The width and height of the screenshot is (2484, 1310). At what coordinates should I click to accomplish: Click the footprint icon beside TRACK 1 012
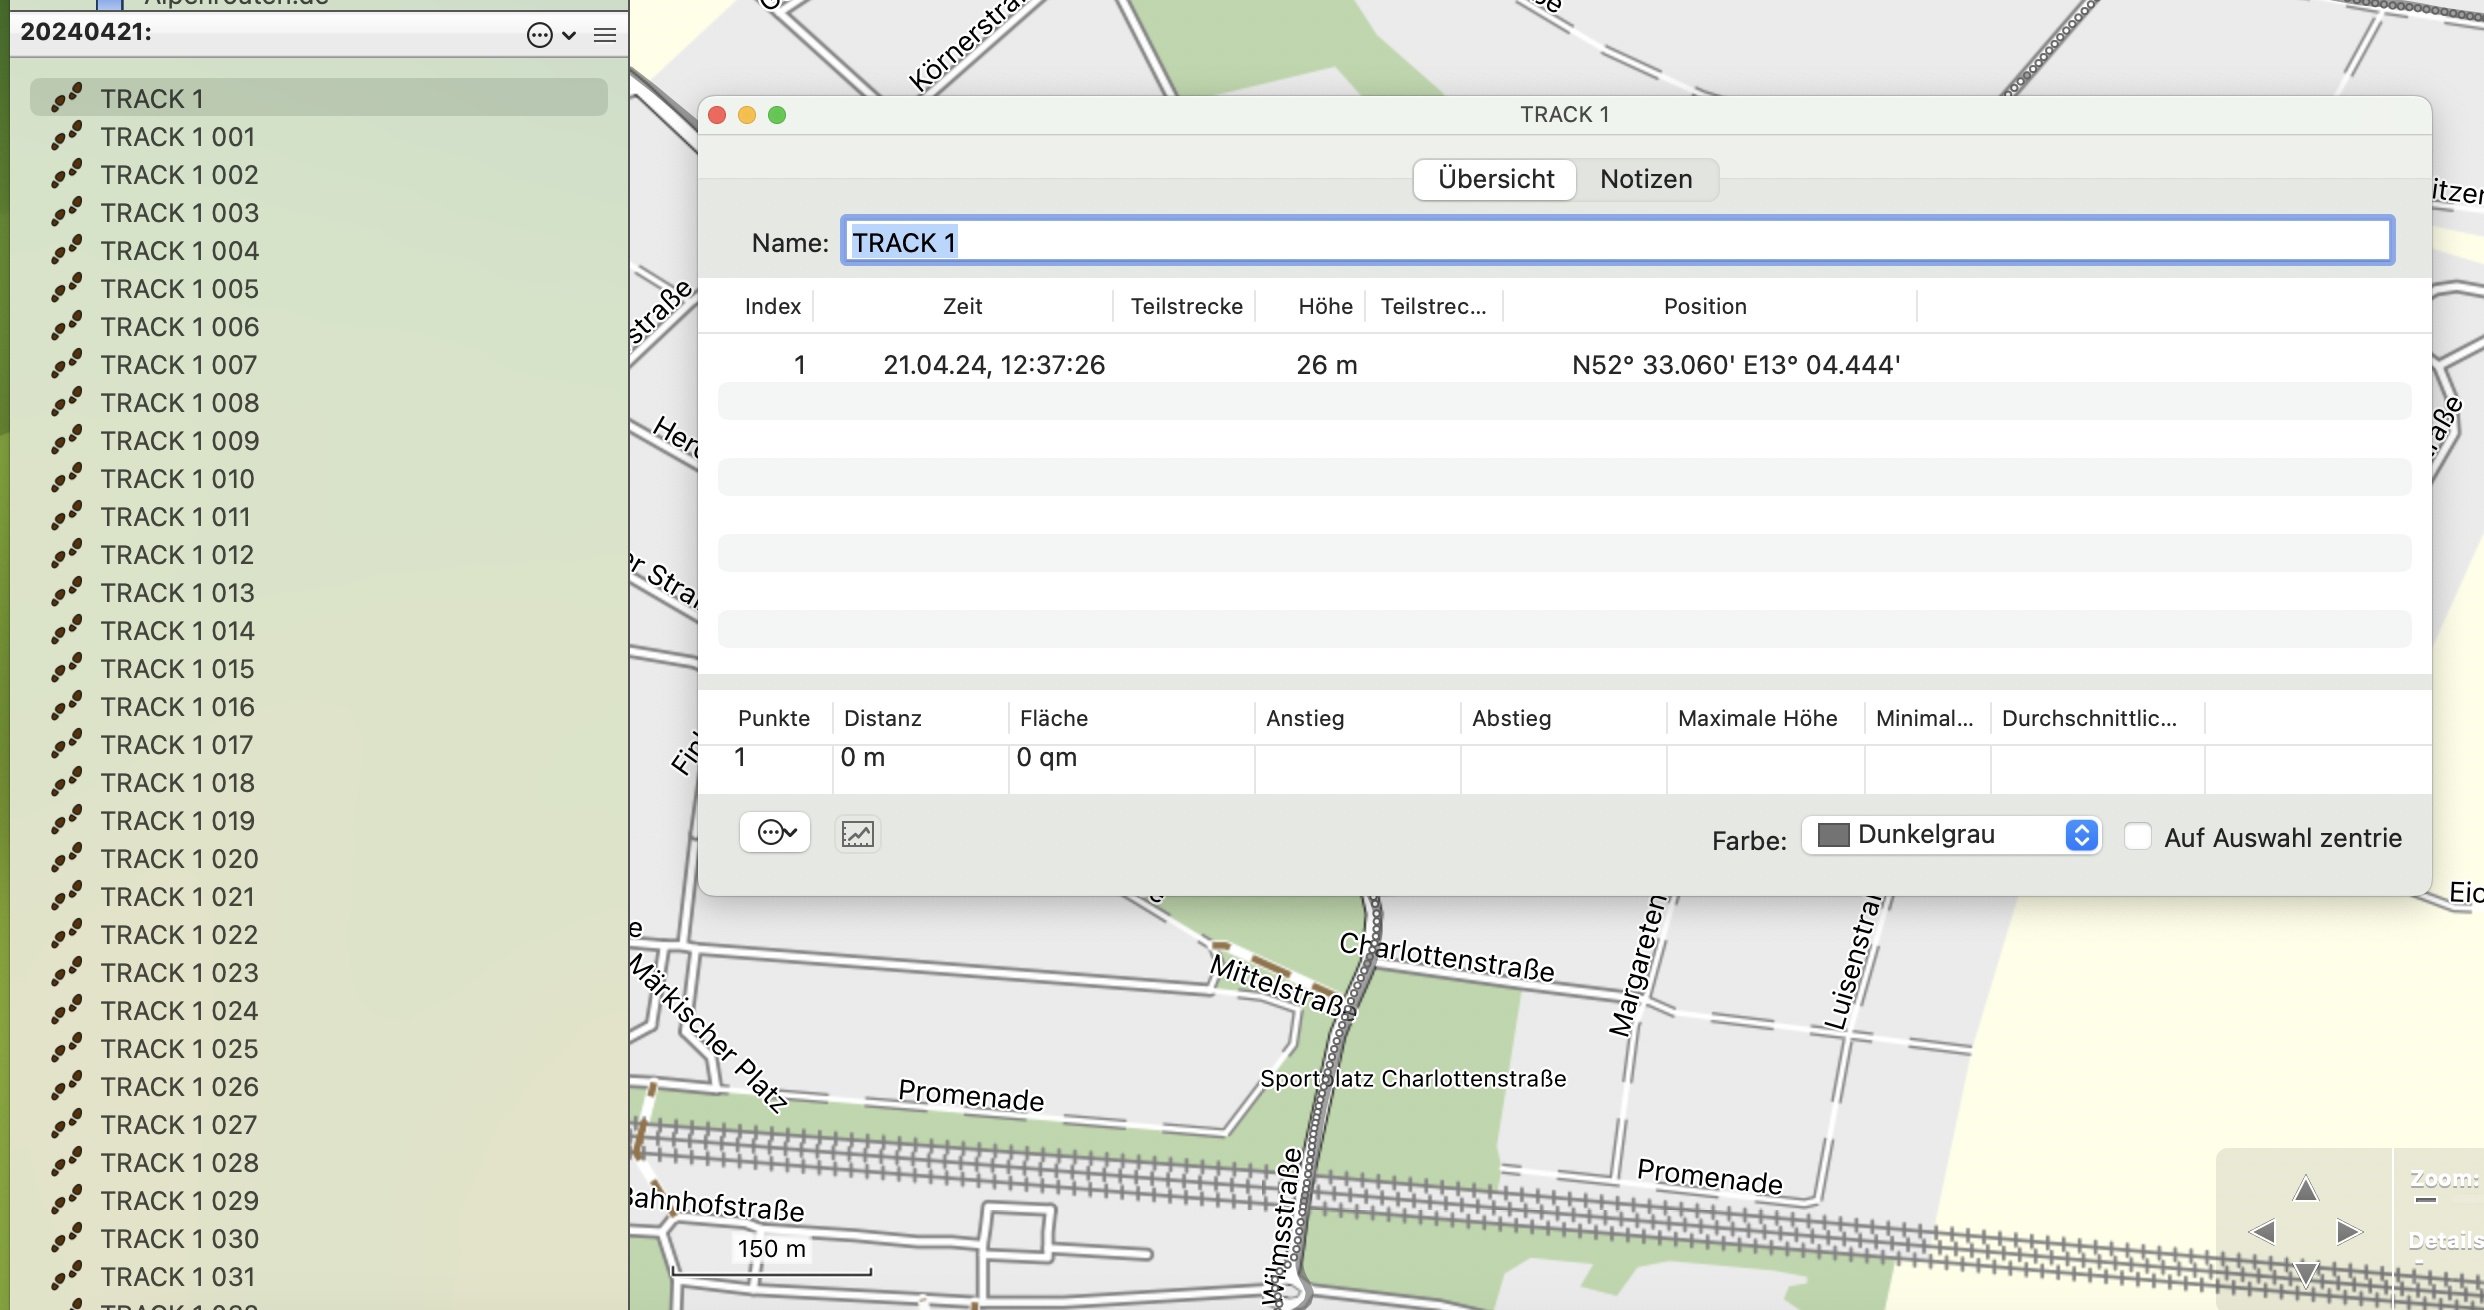(x=67, y=555)
